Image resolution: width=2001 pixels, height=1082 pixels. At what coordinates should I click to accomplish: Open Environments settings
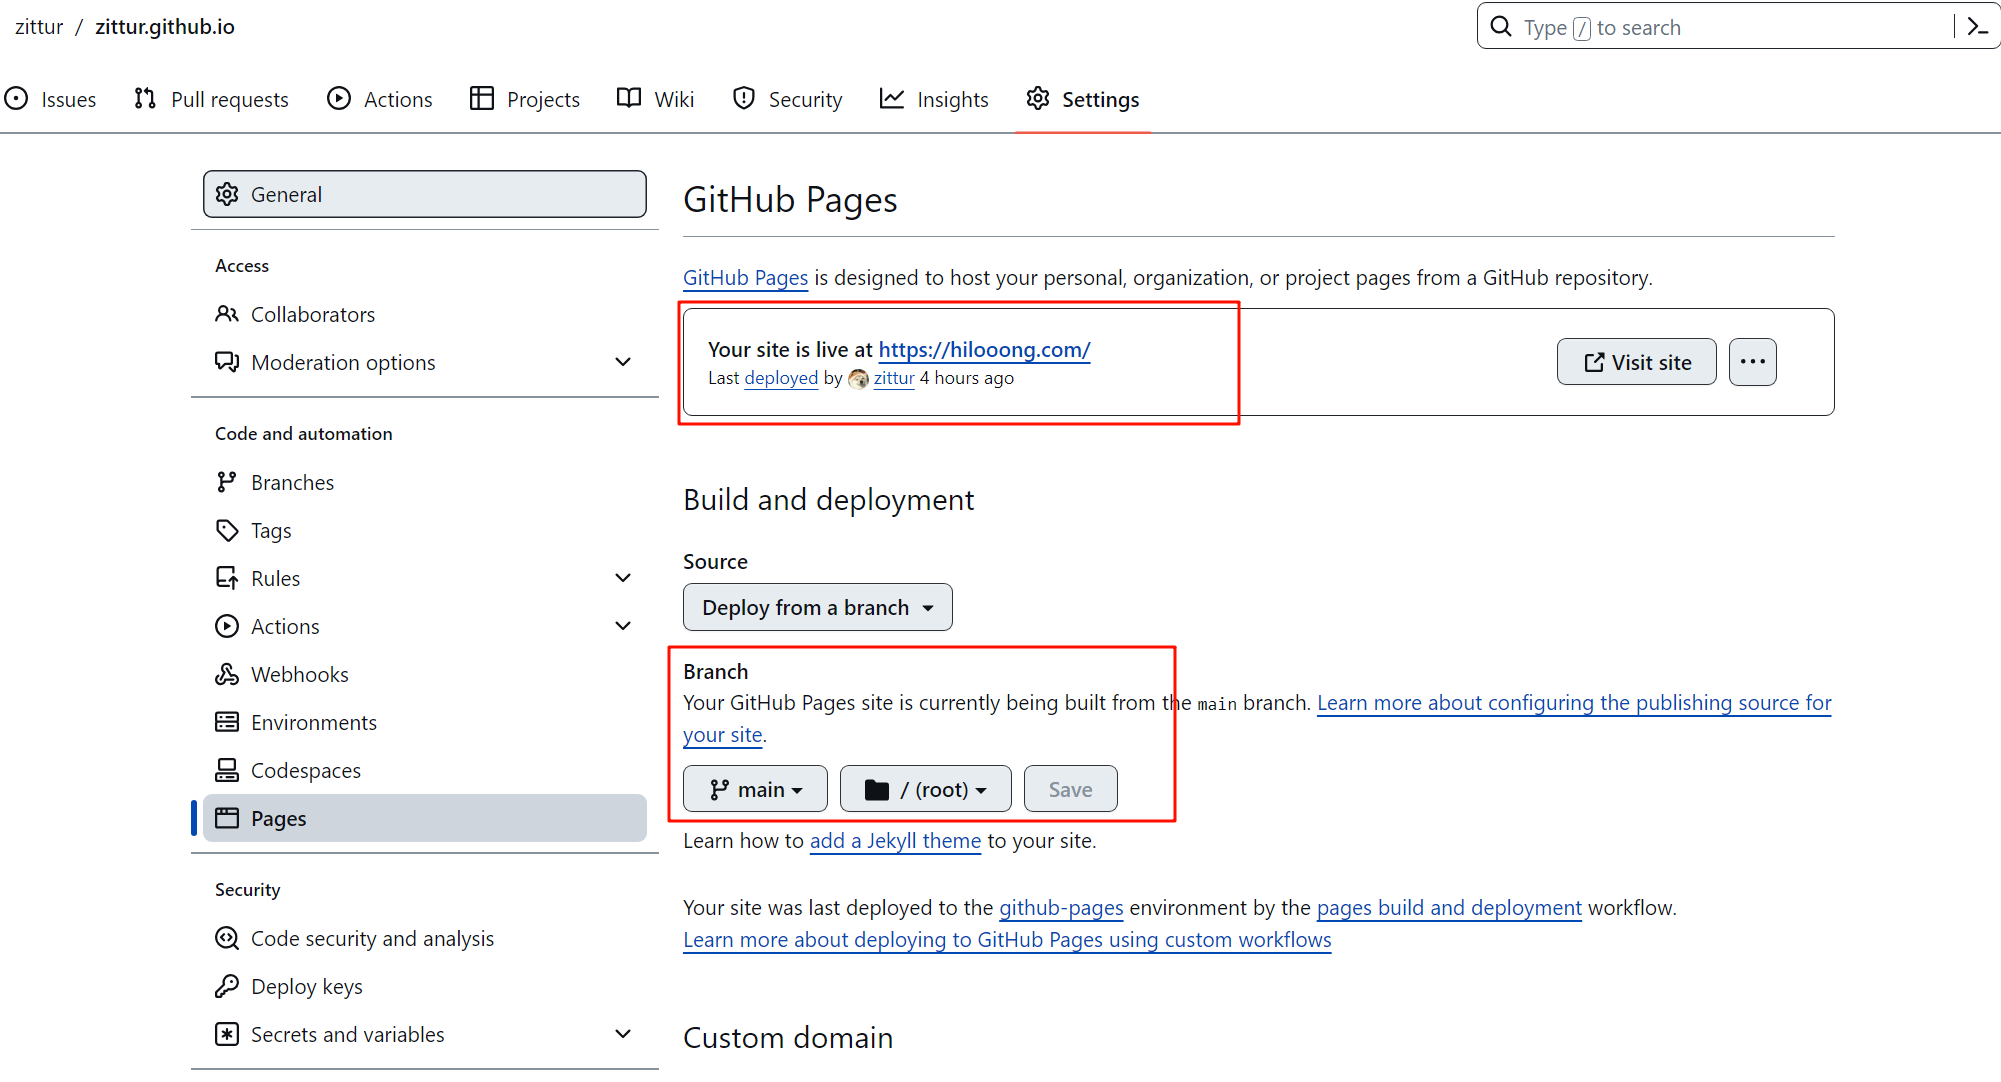pos(425,722)
